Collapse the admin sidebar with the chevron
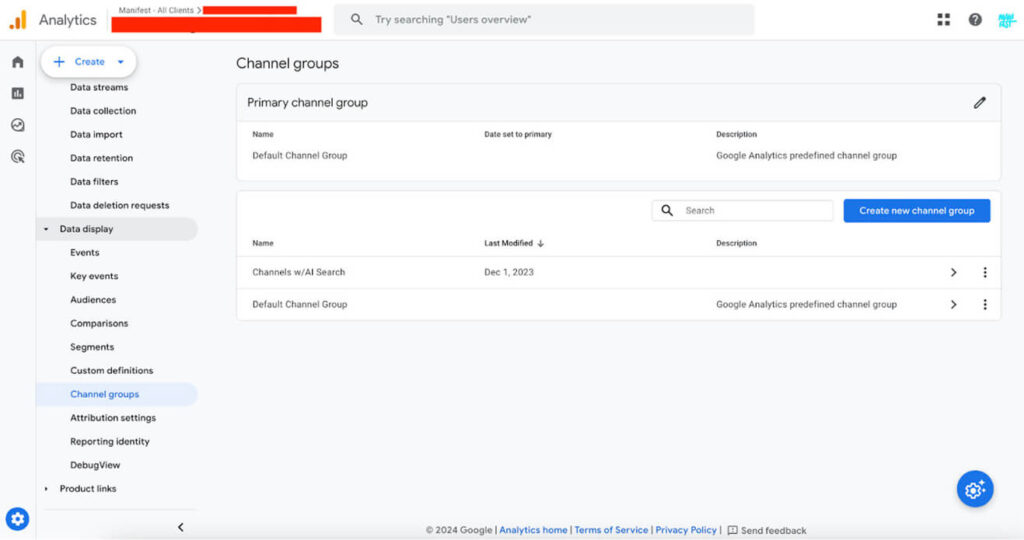The width and height of the screenshot is (1024, 540). (x=181, y=527)
